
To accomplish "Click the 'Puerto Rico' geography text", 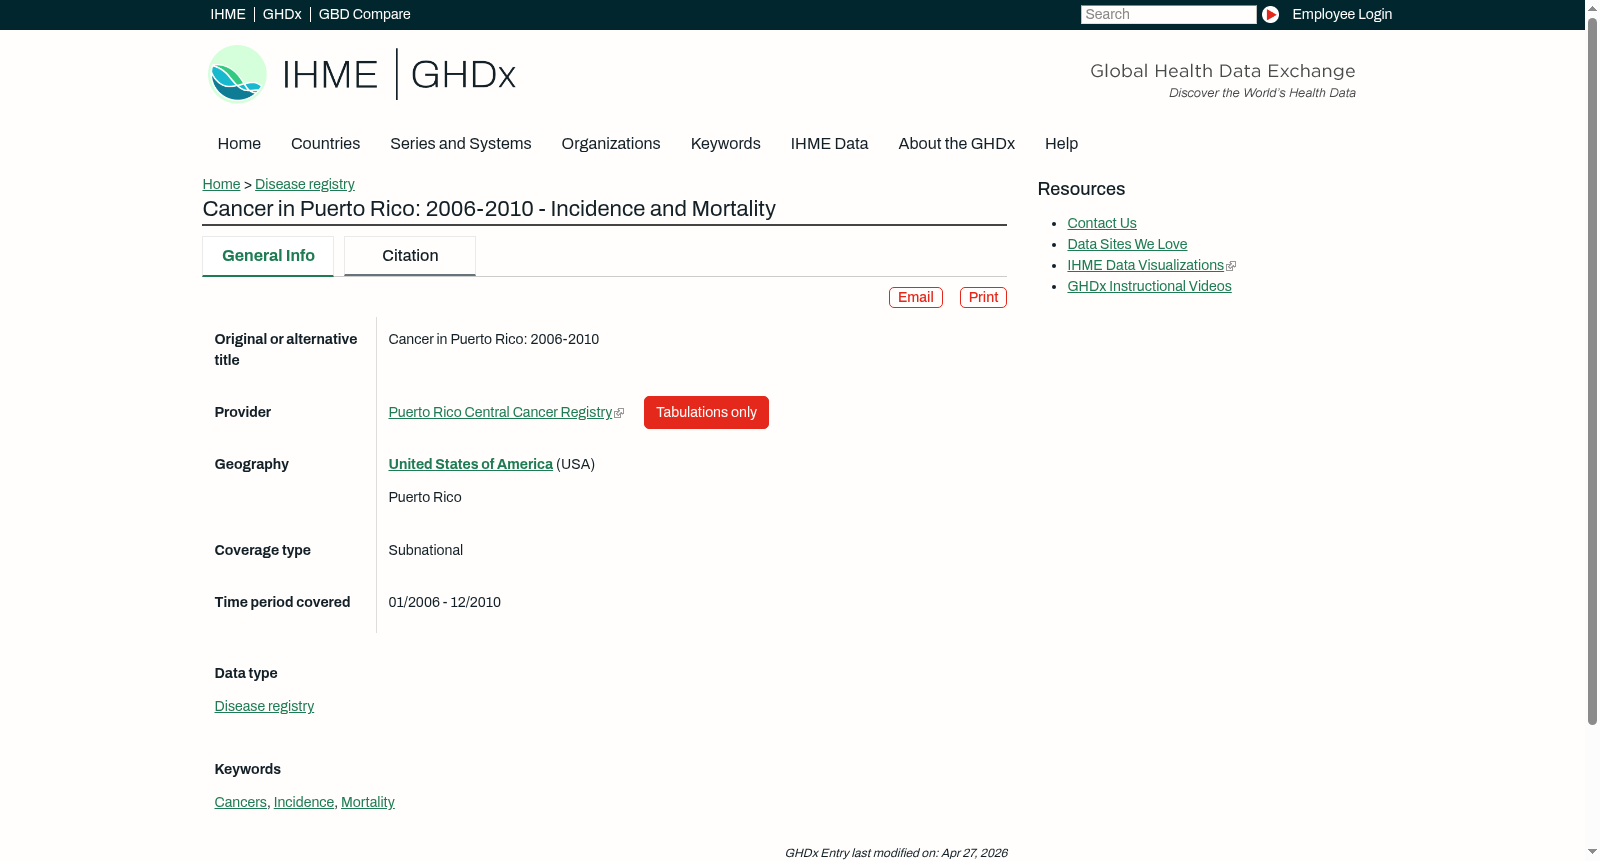I will pos(425,498).
